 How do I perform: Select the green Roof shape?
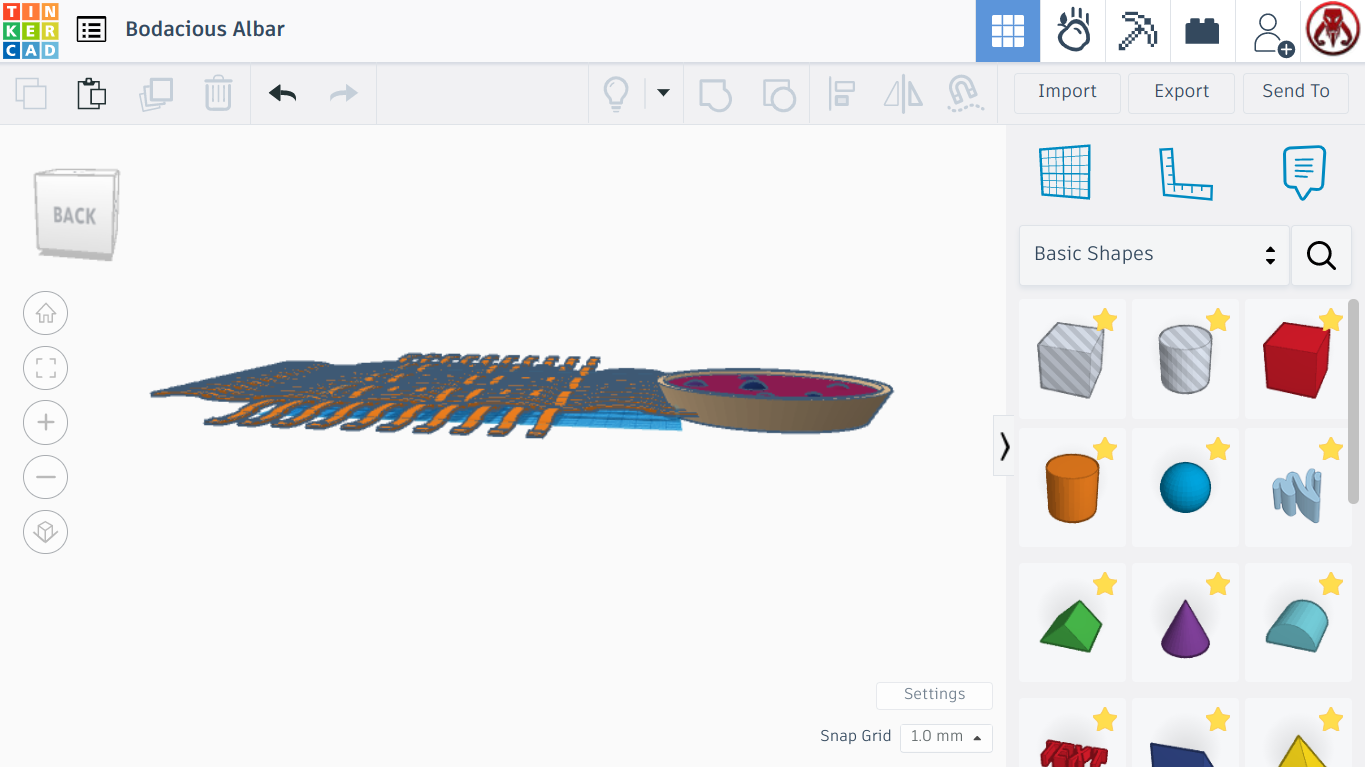point(1072,623)
